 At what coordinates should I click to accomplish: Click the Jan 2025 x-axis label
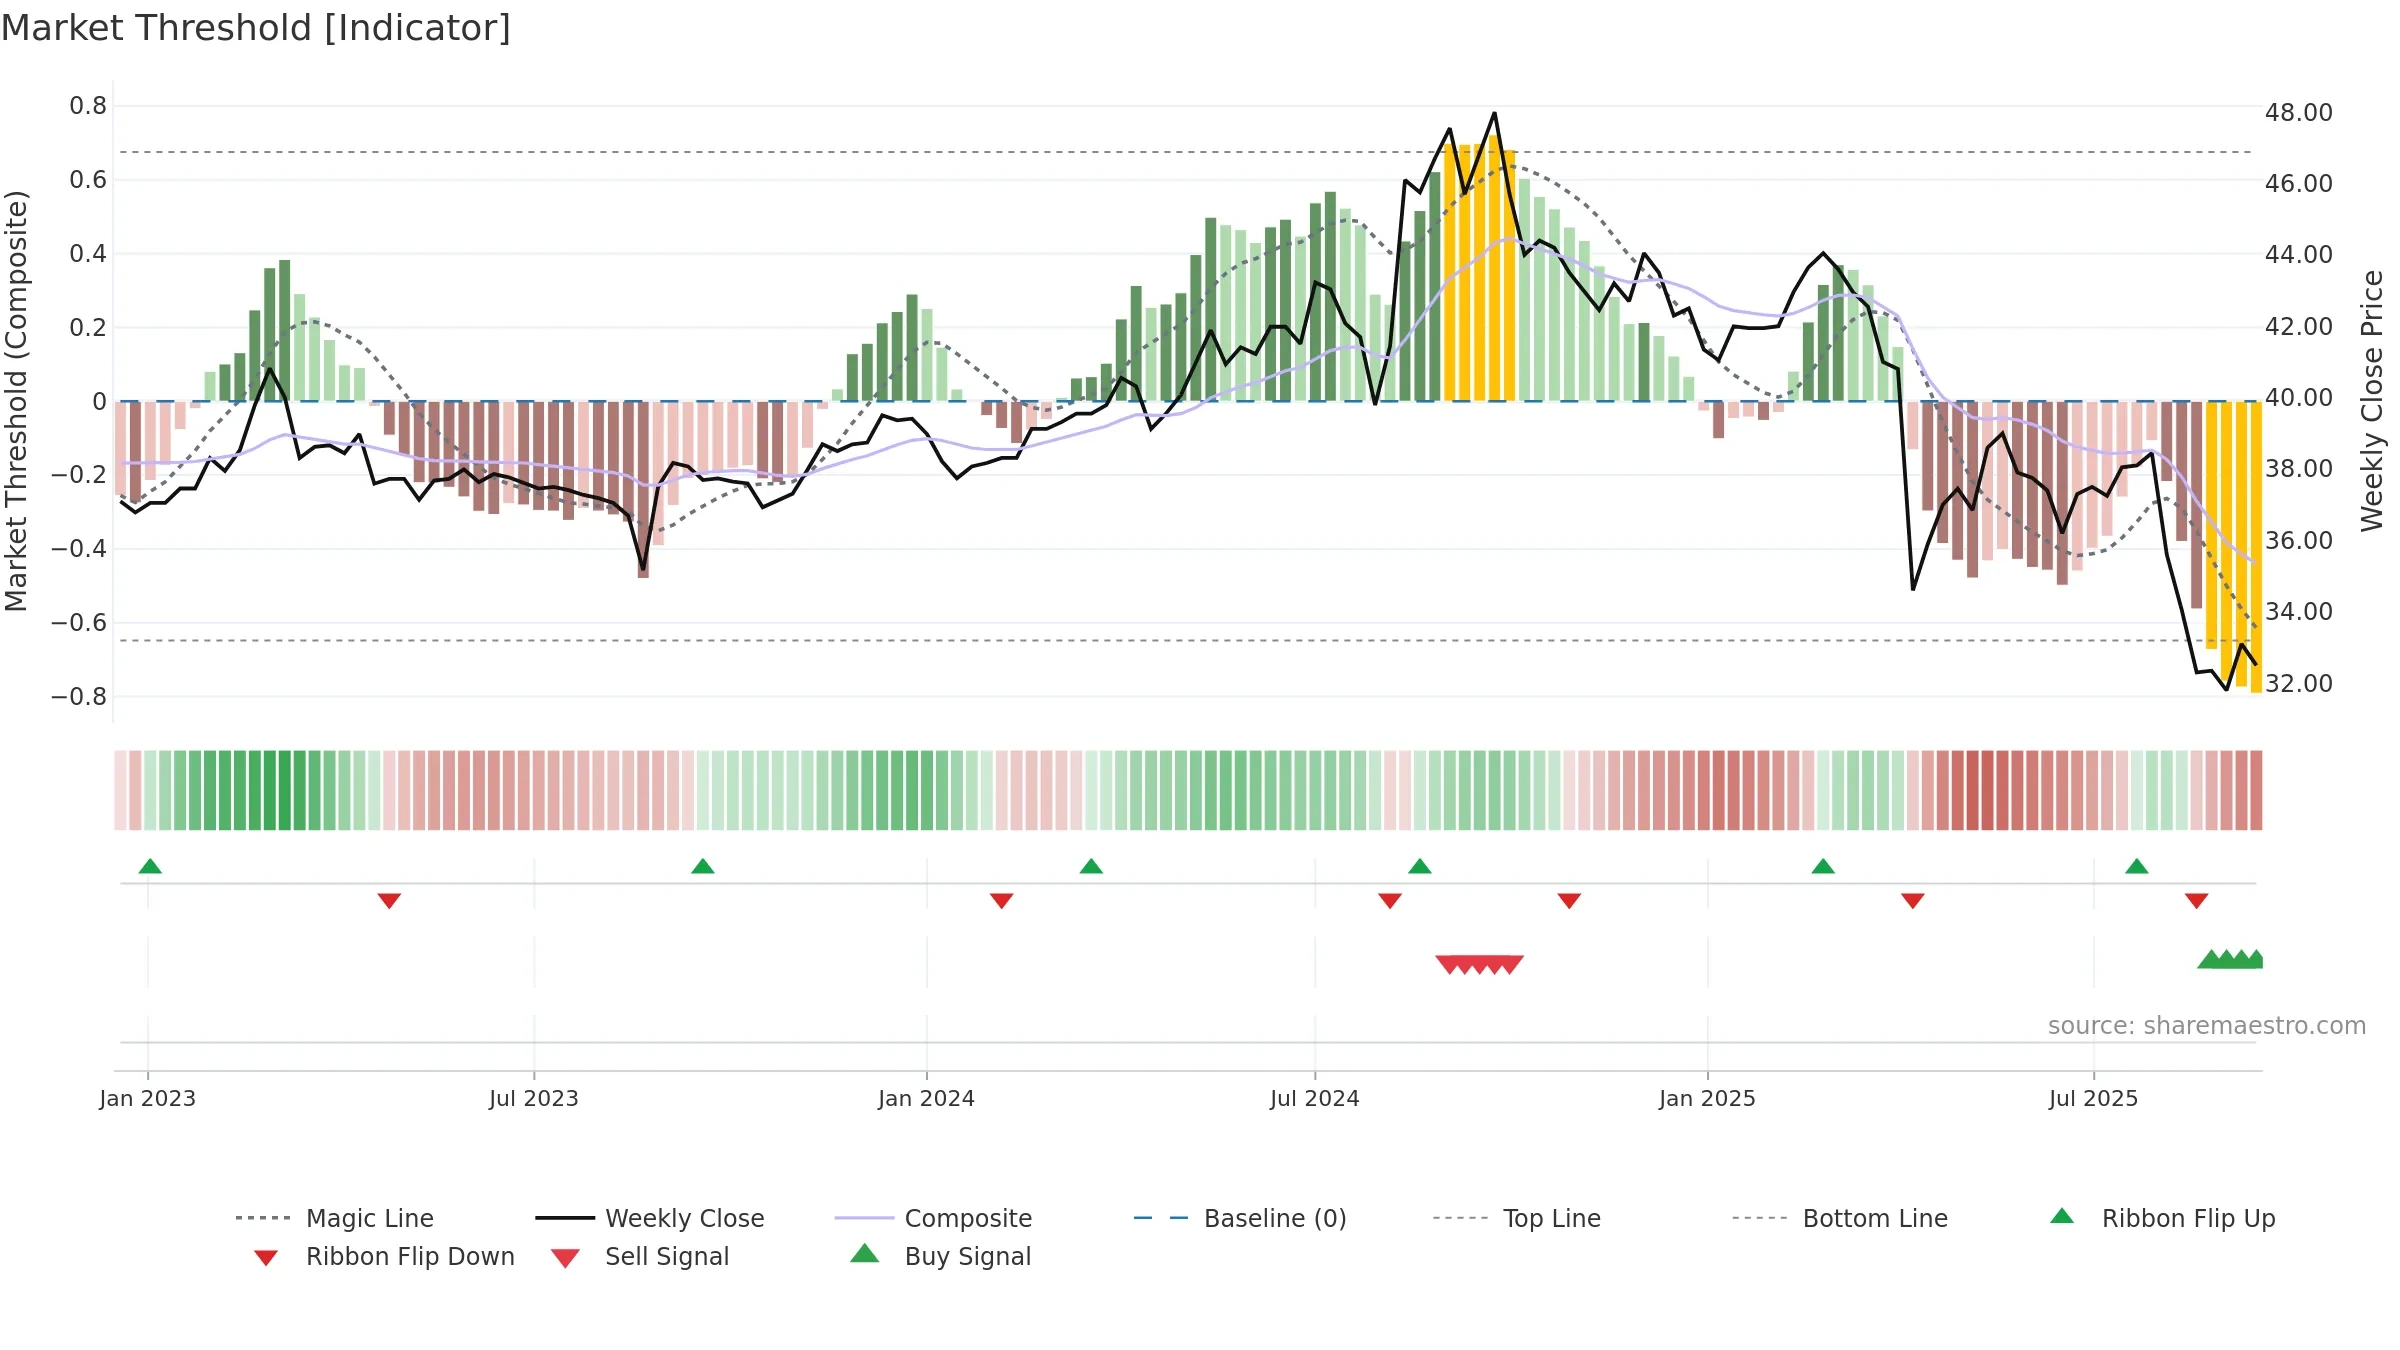(x=1708, y=1098)
